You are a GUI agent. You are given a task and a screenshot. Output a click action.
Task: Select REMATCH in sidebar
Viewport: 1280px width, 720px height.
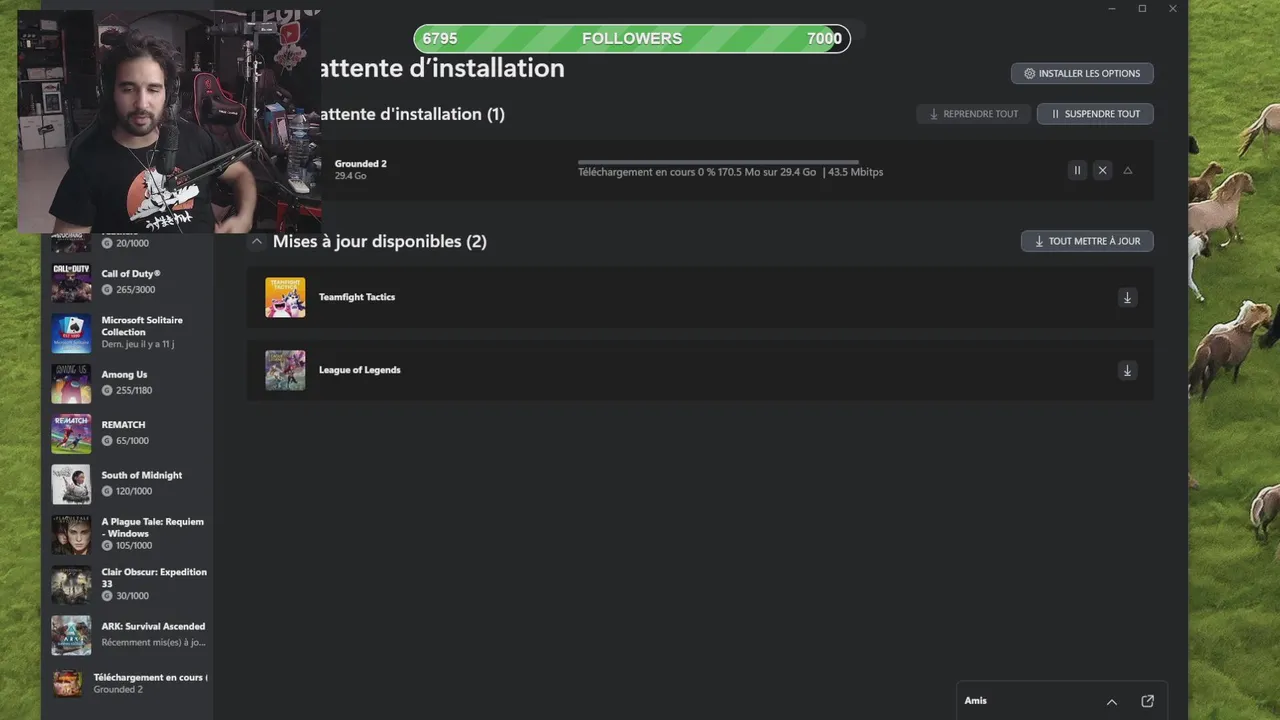pyautogui.click(x=131, y=433)
